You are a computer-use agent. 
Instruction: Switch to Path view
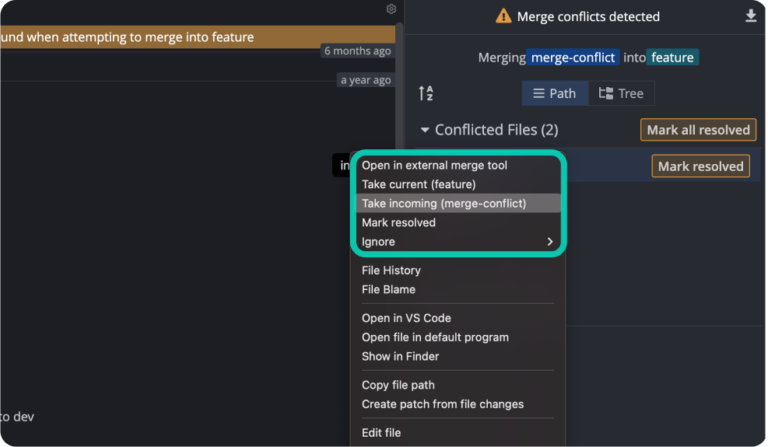[x=553, y=93]
